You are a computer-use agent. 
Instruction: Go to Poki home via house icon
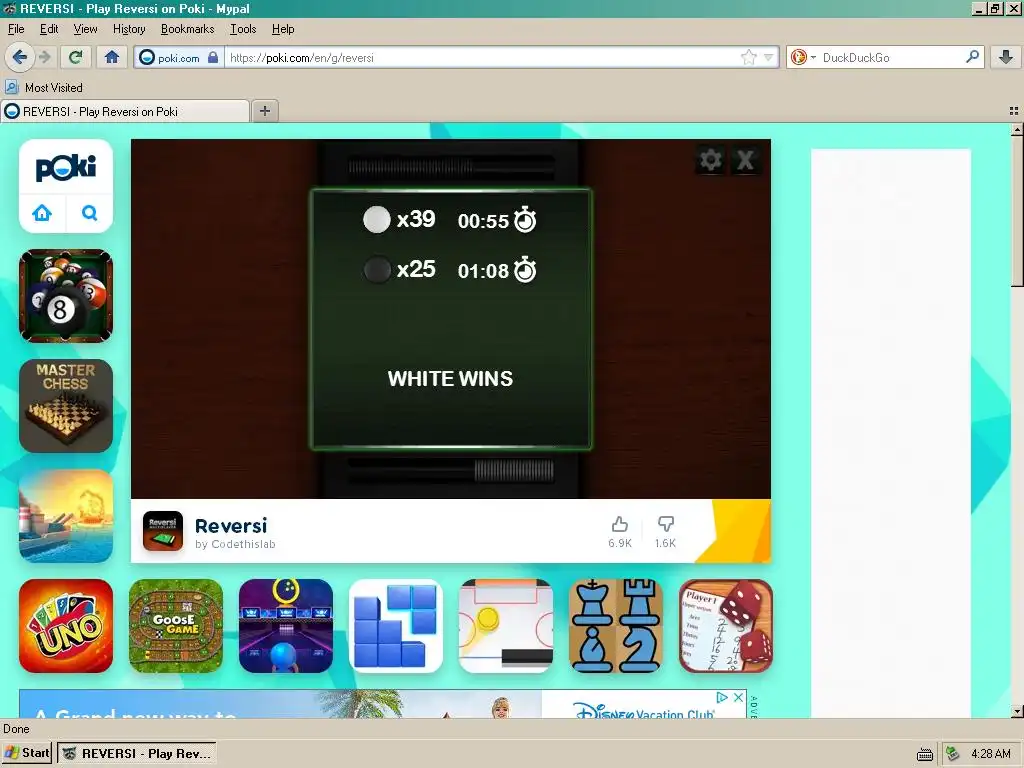pos(42,213)
